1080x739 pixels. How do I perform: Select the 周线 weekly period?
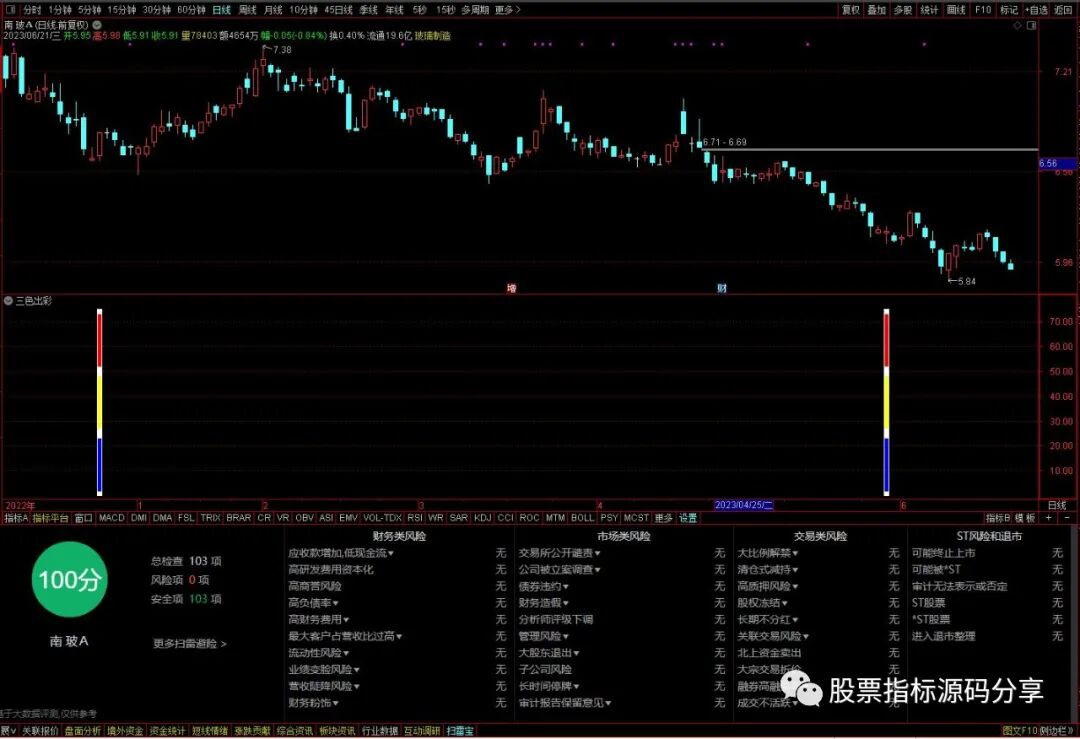click(247, 10)
